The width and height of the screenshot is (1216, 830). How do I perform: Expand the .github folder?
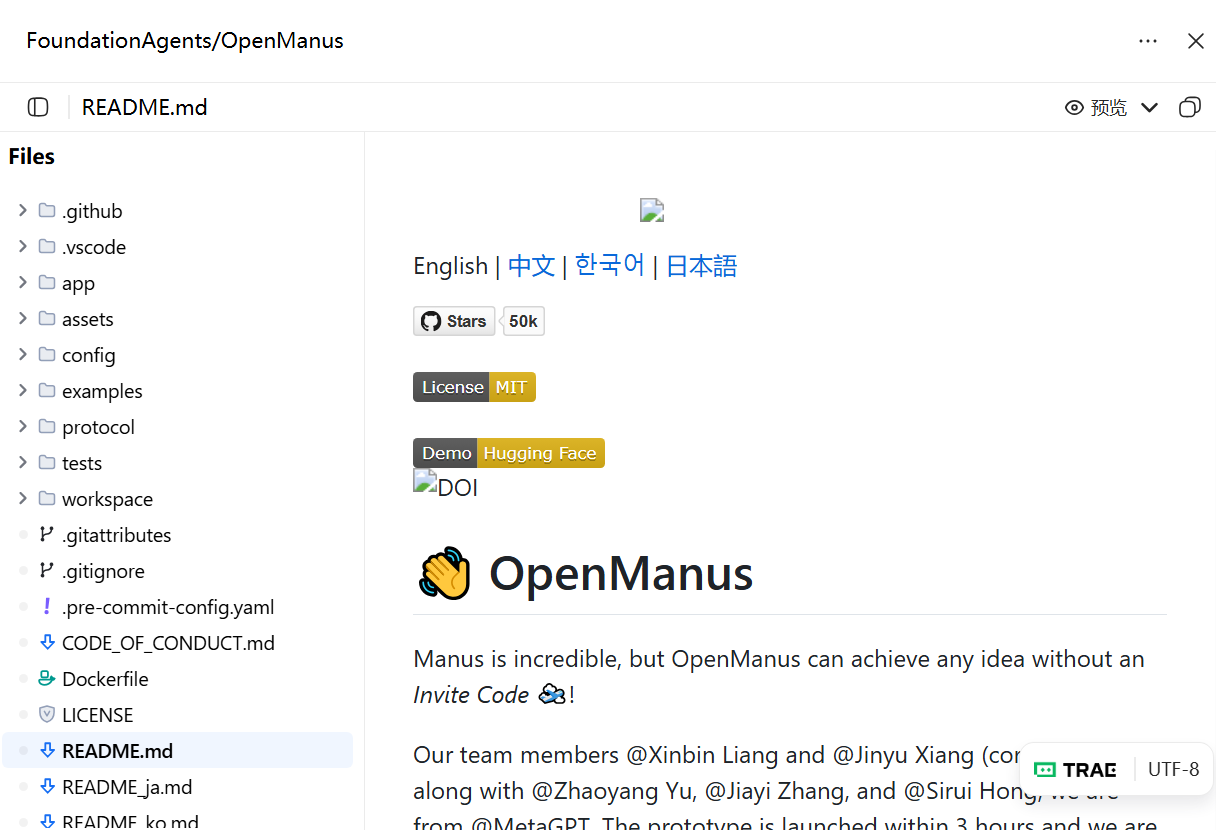(x=23, y=211)
